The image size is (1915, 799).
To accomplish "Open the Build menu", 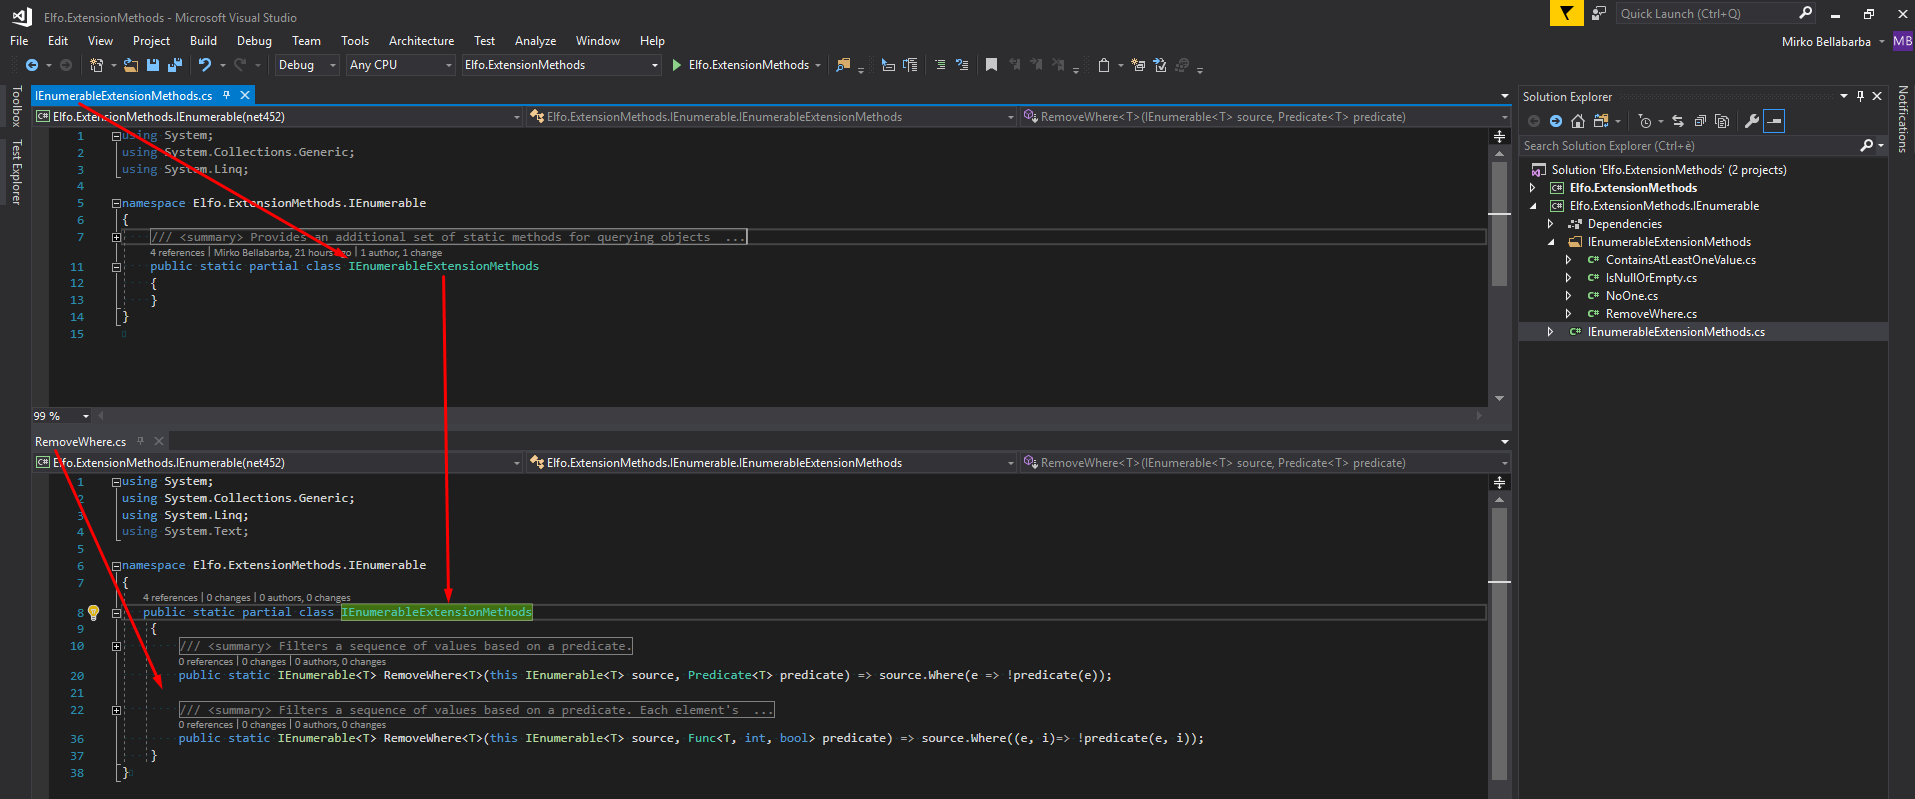I will 203,41.
